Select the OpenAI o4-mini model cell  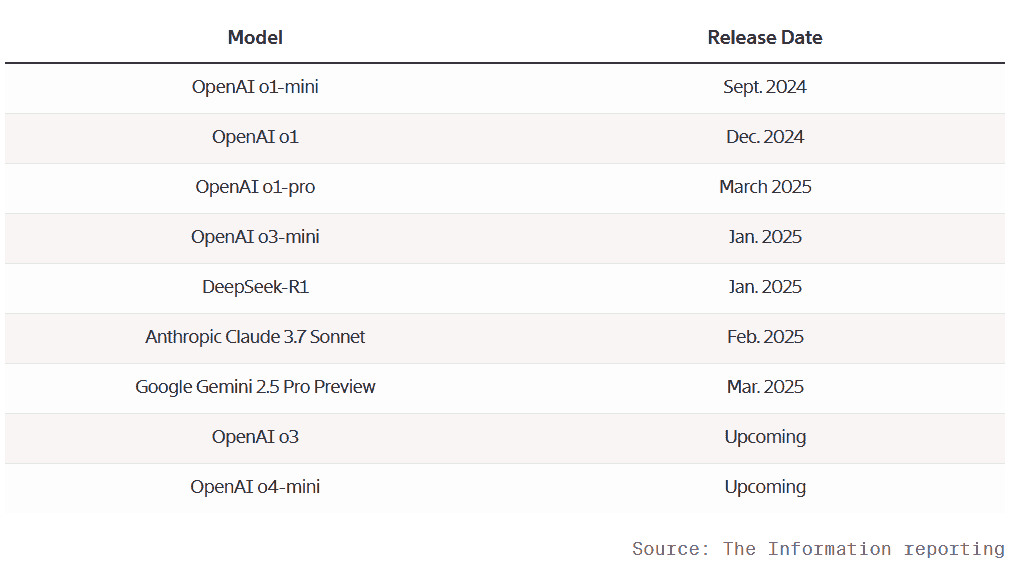pyautogui.click(x=255, y=487)
